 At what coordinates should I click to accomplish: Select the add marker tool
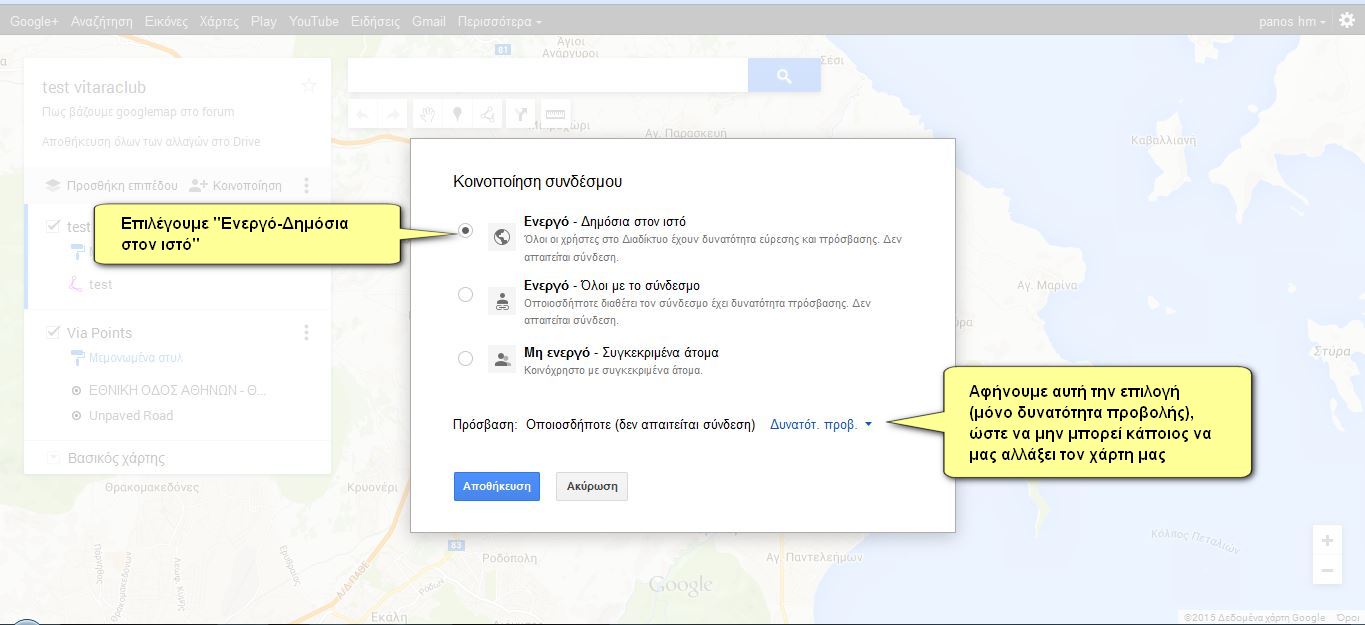coord(457,114)
